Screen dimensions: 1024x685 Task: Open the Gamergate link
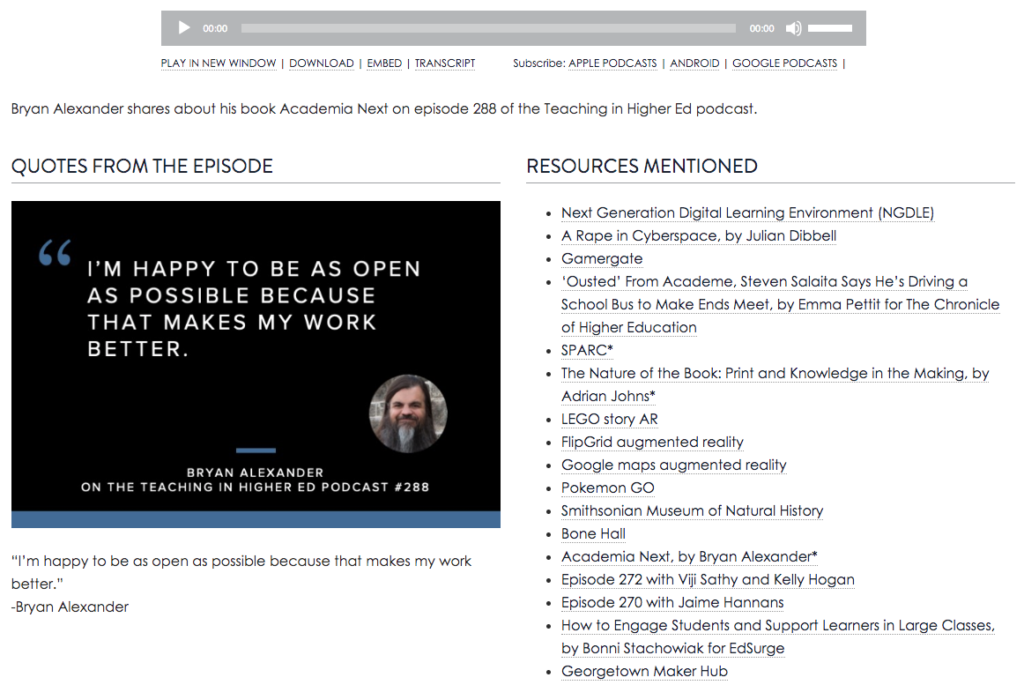[601, 259]
